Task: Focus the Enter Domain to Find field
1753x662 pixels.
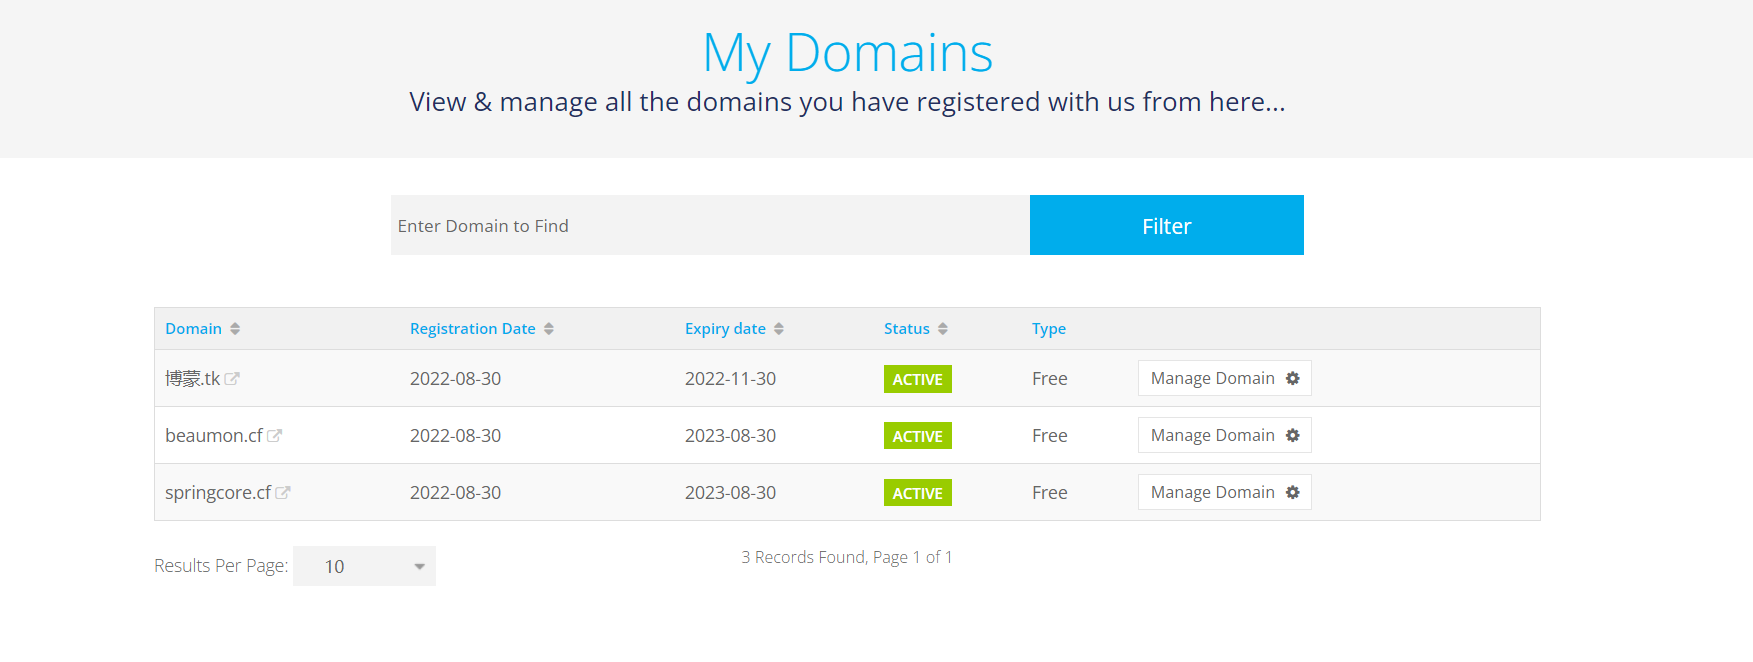Action: 710,225
